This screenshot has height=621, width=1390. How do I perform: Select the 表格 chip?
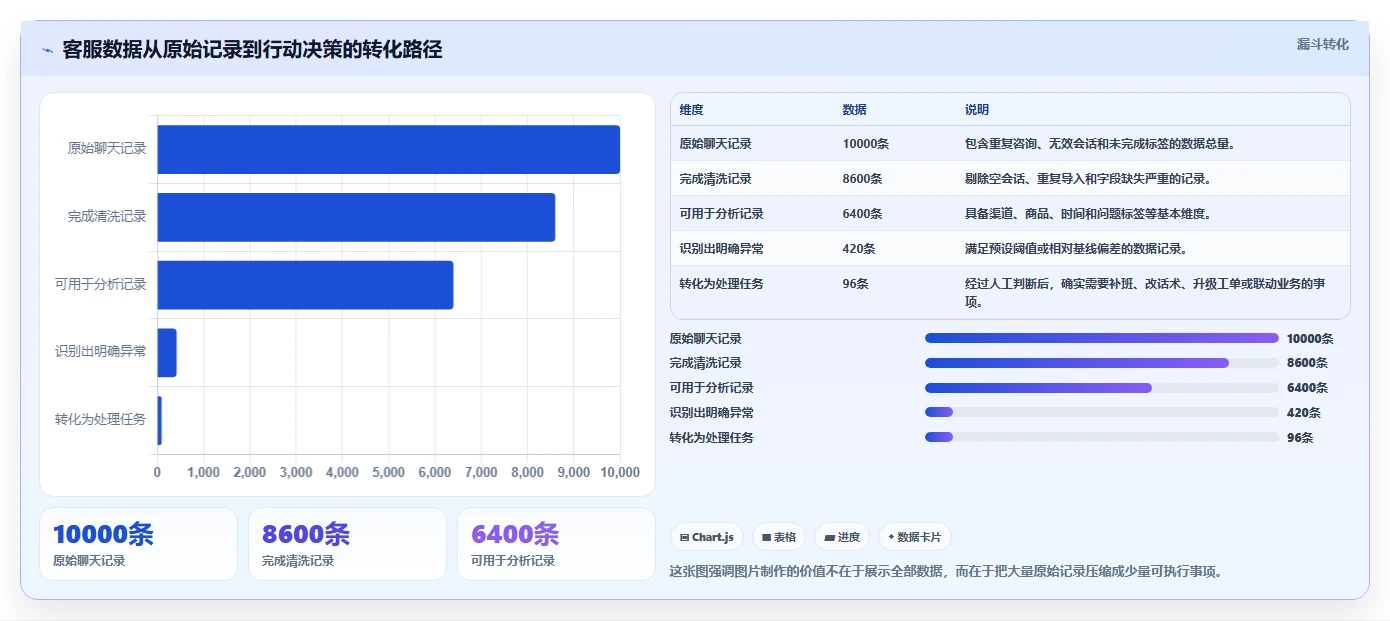[x=779, y=537]
